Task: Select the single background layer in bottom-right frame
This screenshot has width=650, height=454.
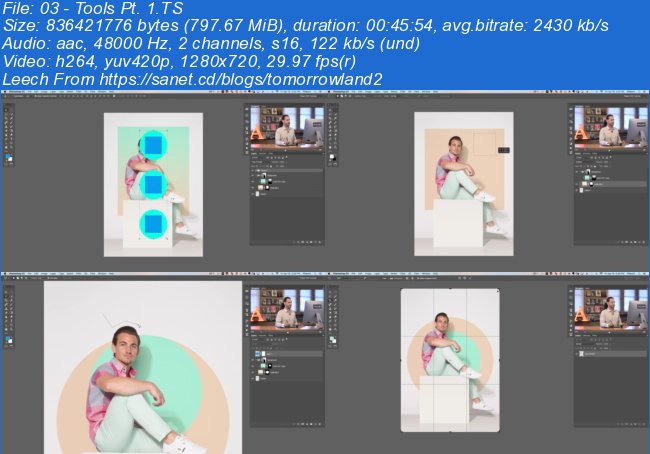Action: pyautogui.click(x=611, y=354)
